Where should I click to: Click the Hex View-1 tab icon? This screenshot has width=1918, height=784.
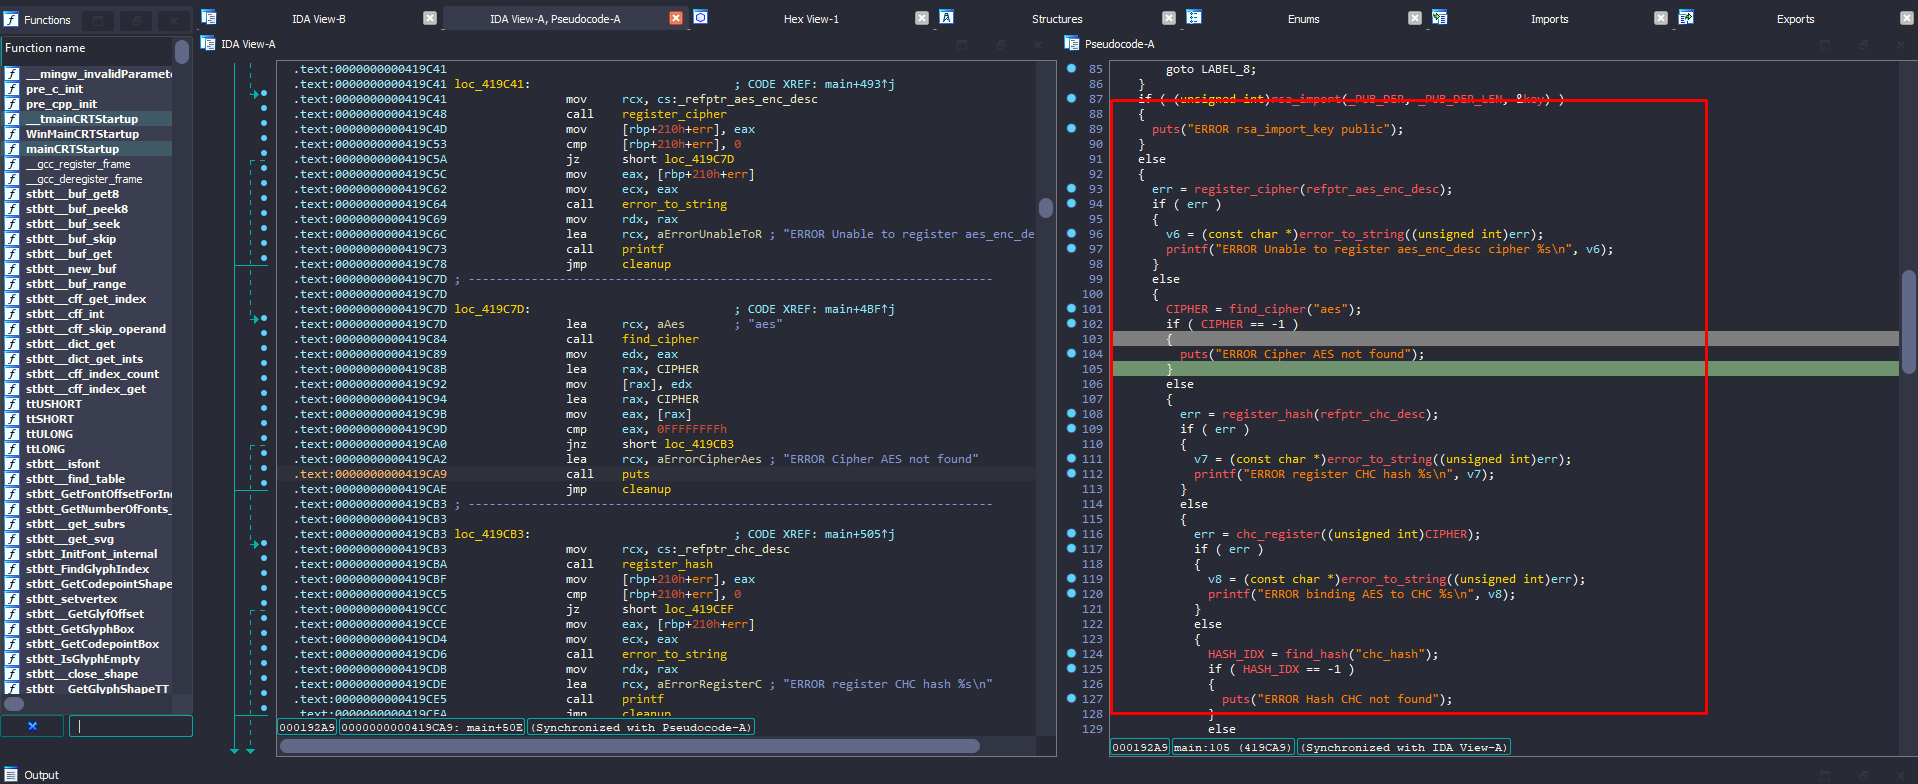pos(701,17)
